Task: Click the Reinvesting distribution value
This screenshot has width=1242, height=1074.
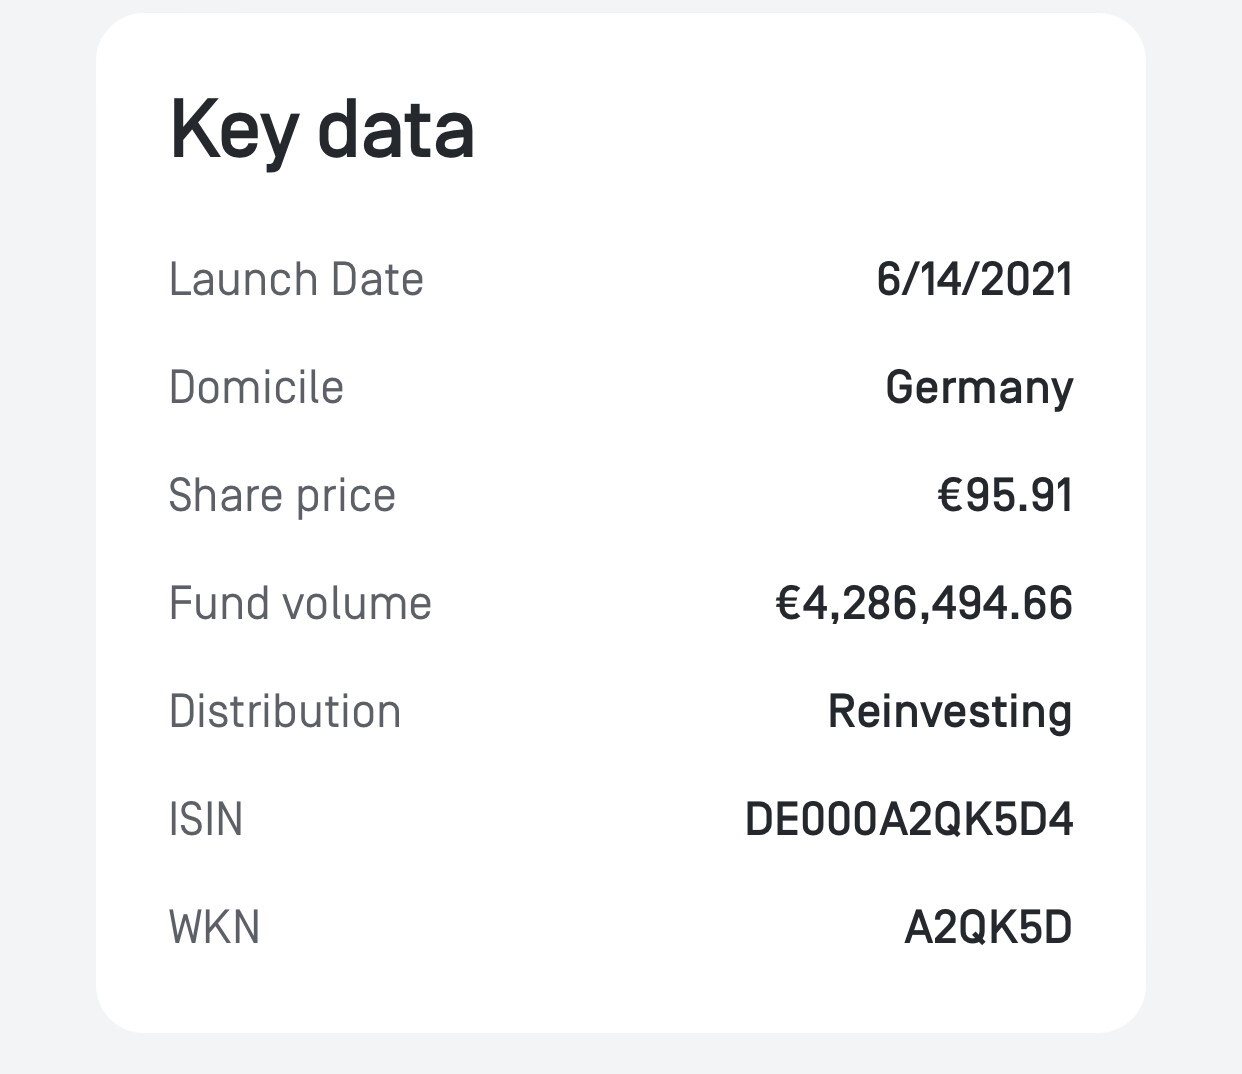Action: (x=950, y=713)
